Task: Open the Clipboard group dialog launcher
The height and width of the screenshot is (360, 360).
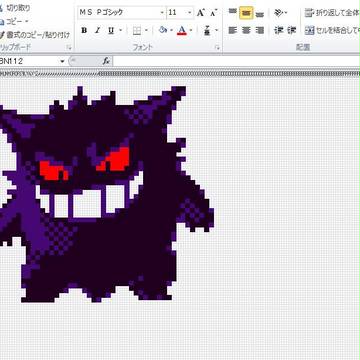Action: 69,48
